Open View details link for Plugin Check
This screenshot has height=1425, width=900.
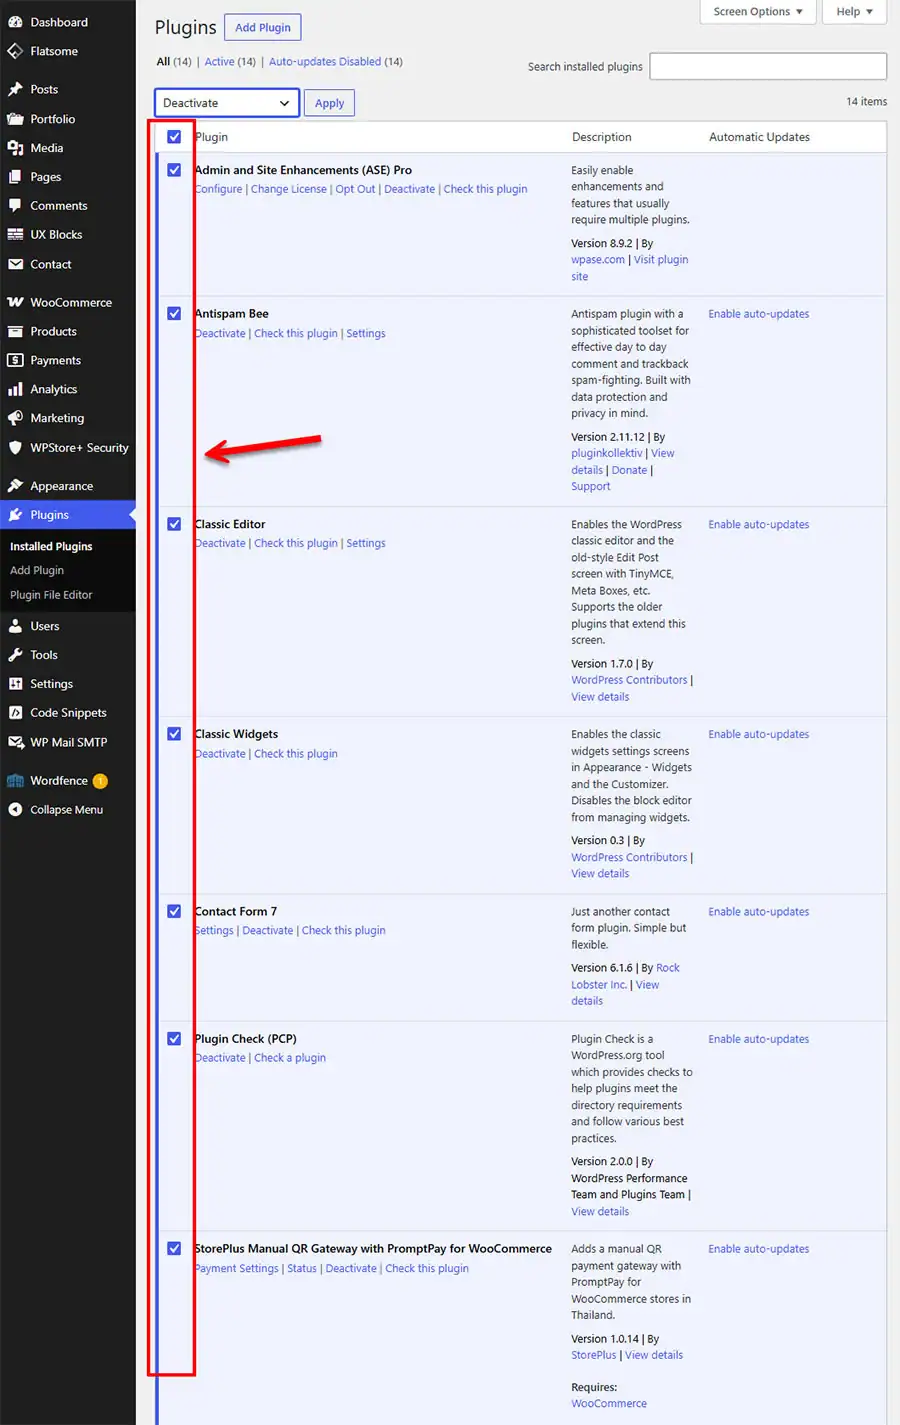[x=600, y=1212]
